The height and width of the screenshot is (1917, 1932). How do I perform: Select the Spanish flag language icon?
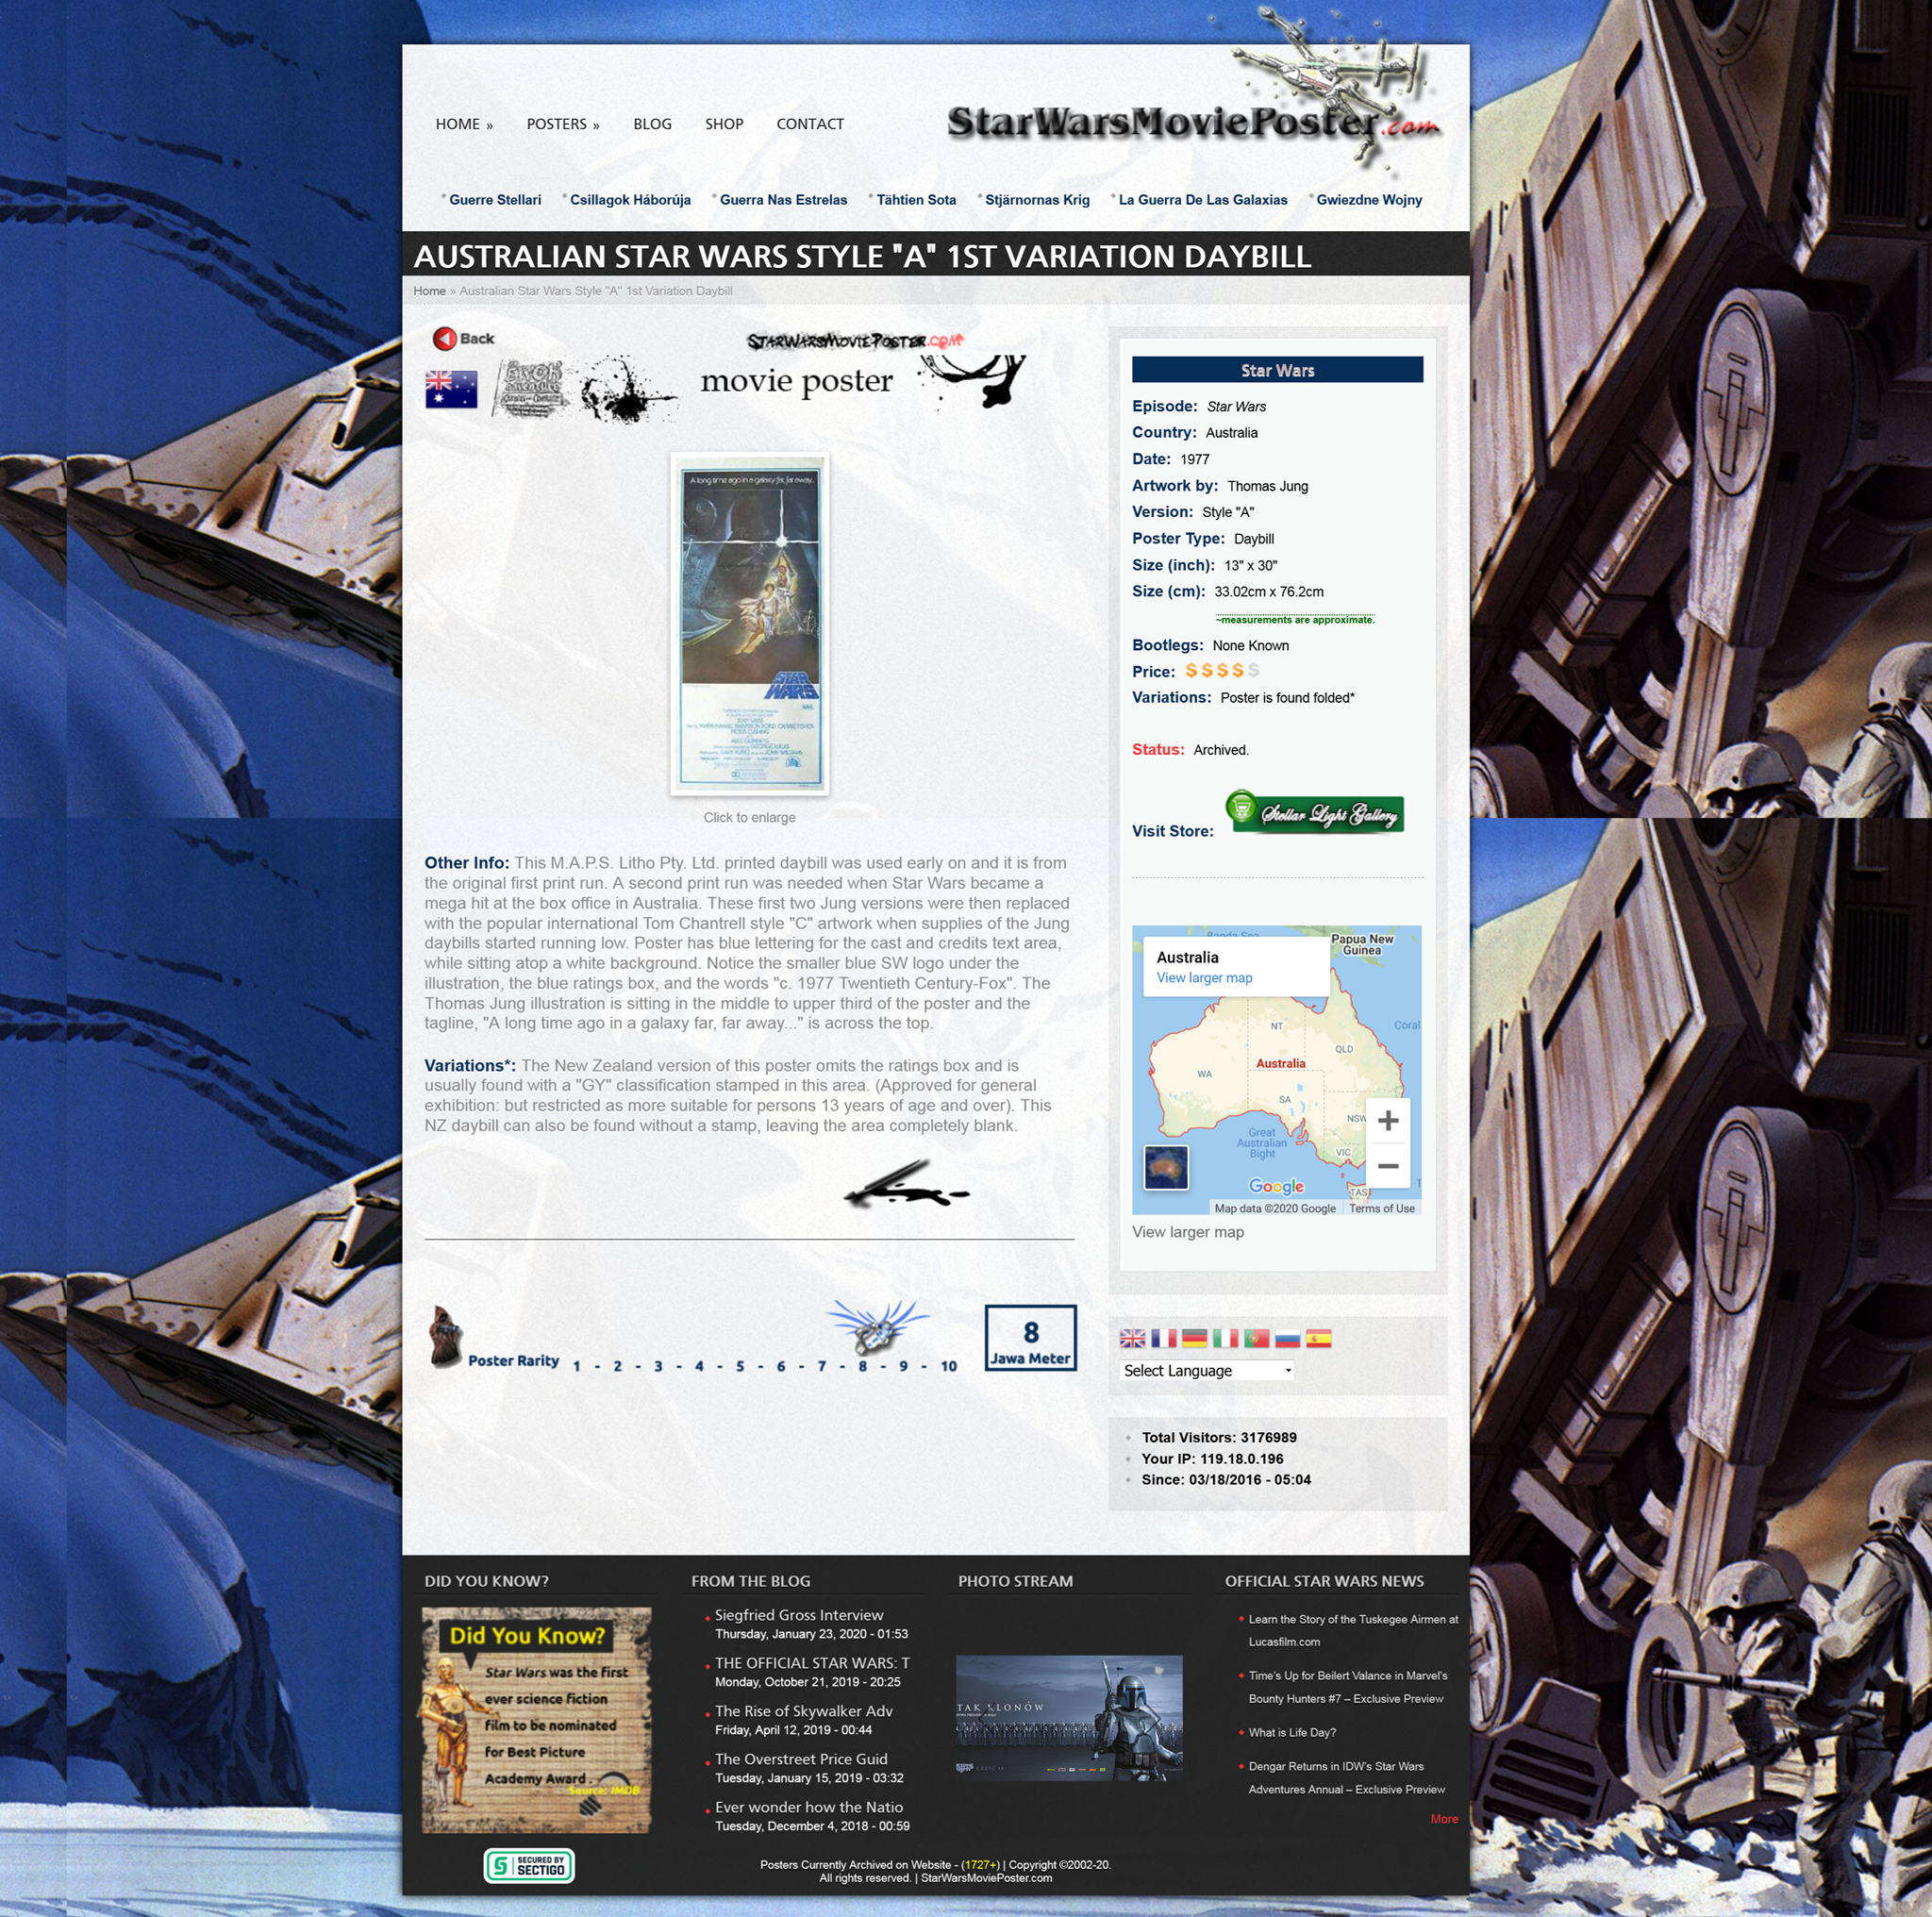1318,1338
